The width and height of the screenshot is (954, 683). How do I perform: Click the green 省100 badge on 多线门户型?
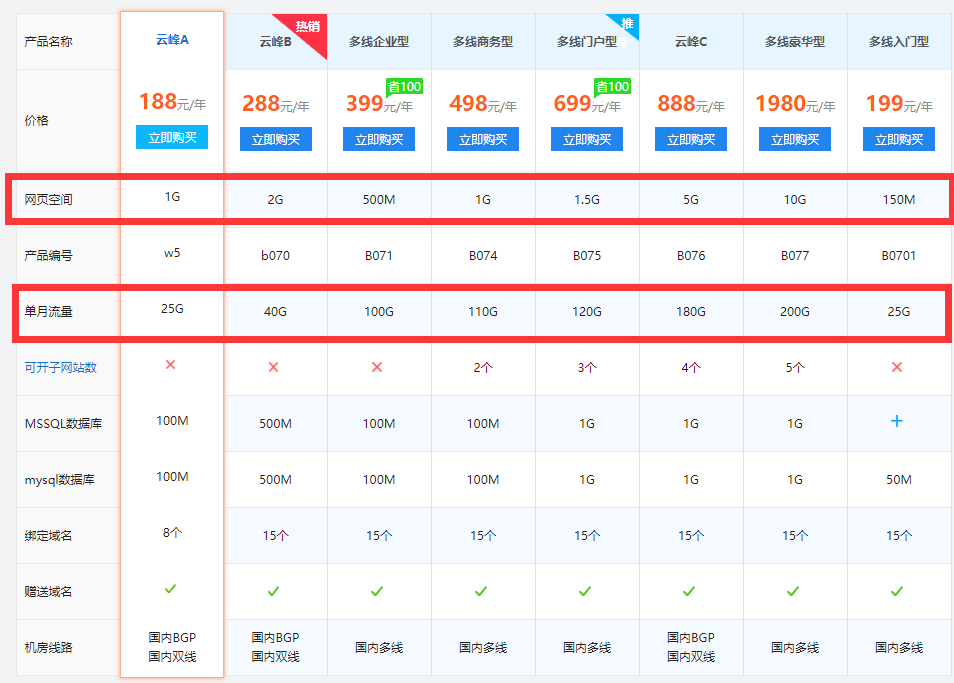612,87
